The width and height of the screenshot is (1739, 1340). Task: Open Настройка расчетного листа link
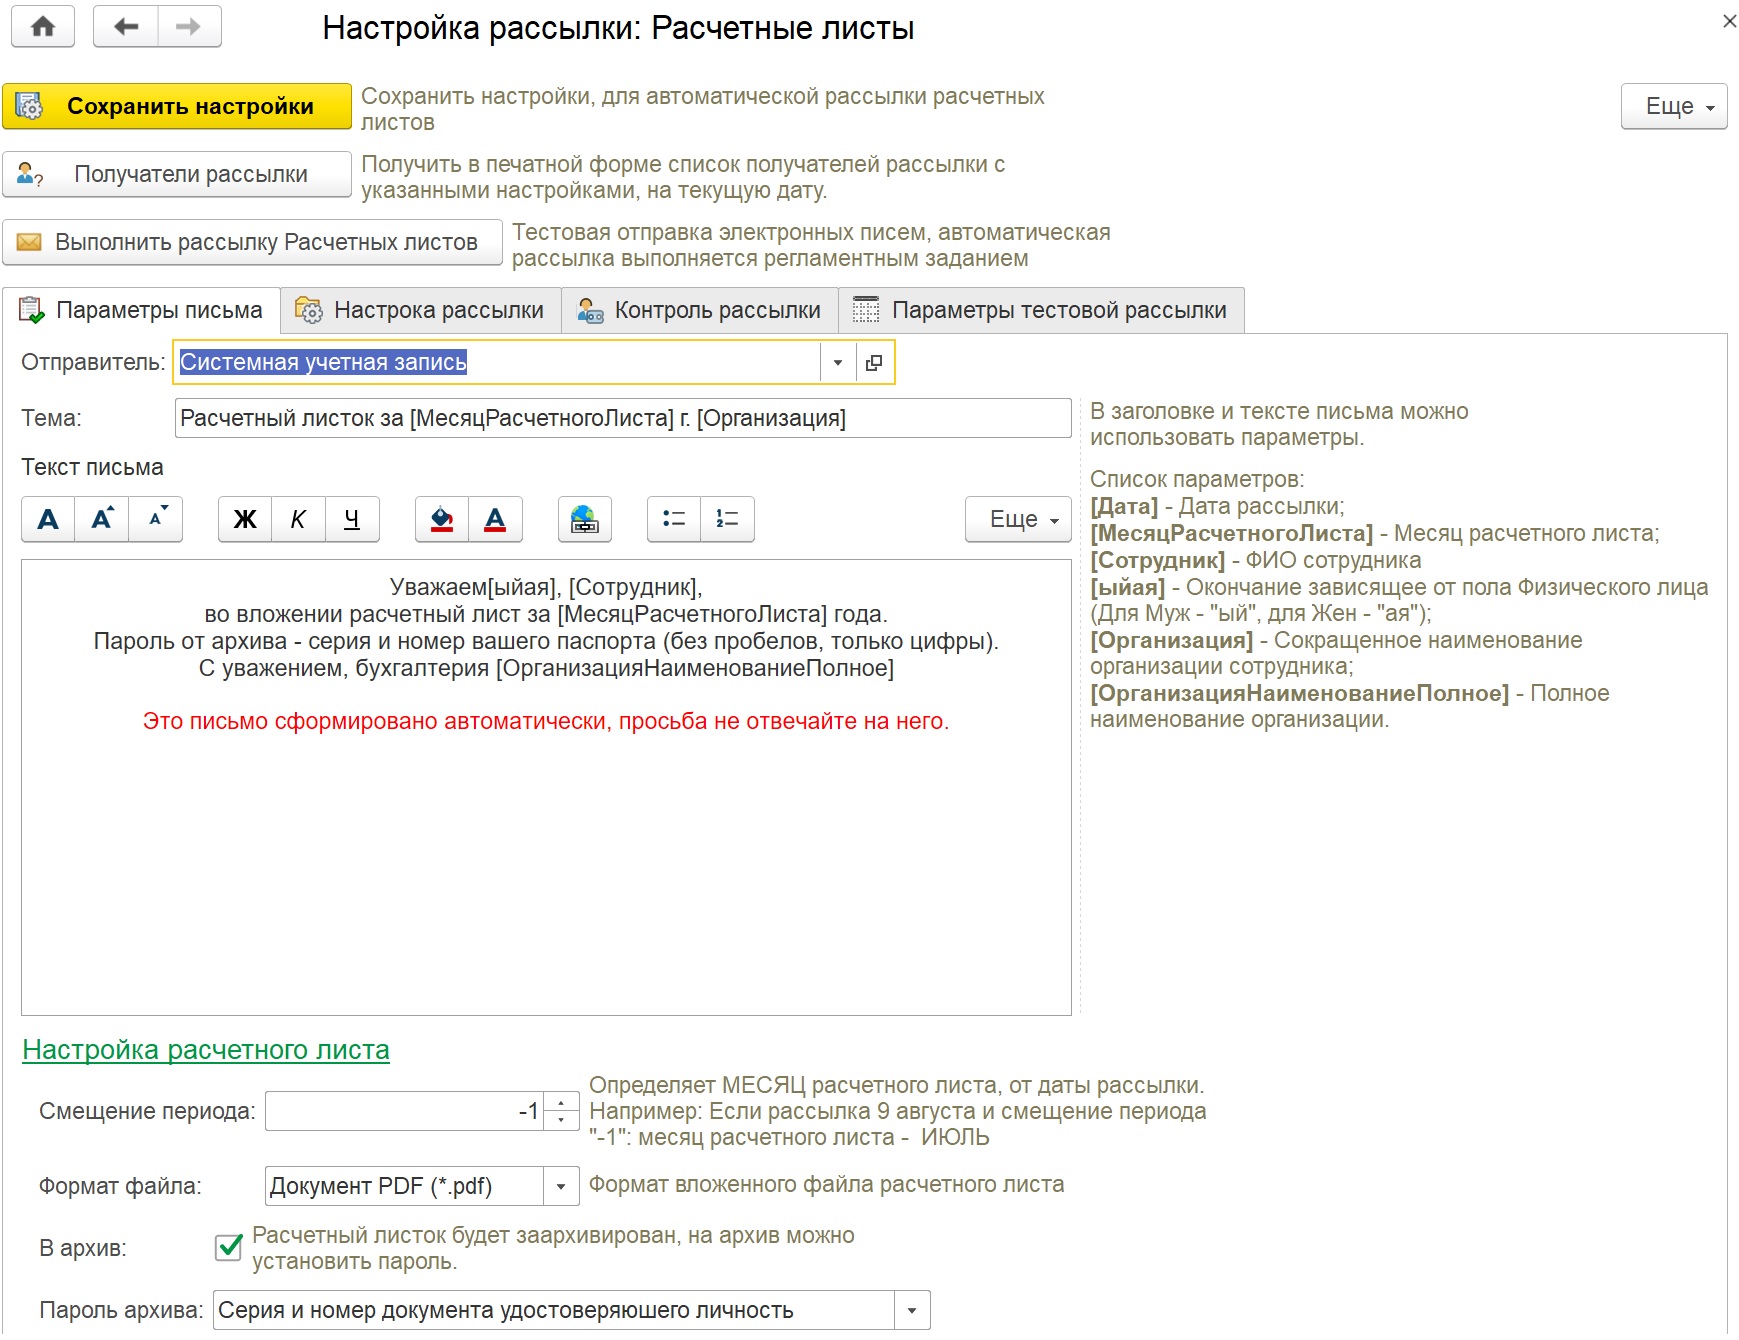[206, 1050]
